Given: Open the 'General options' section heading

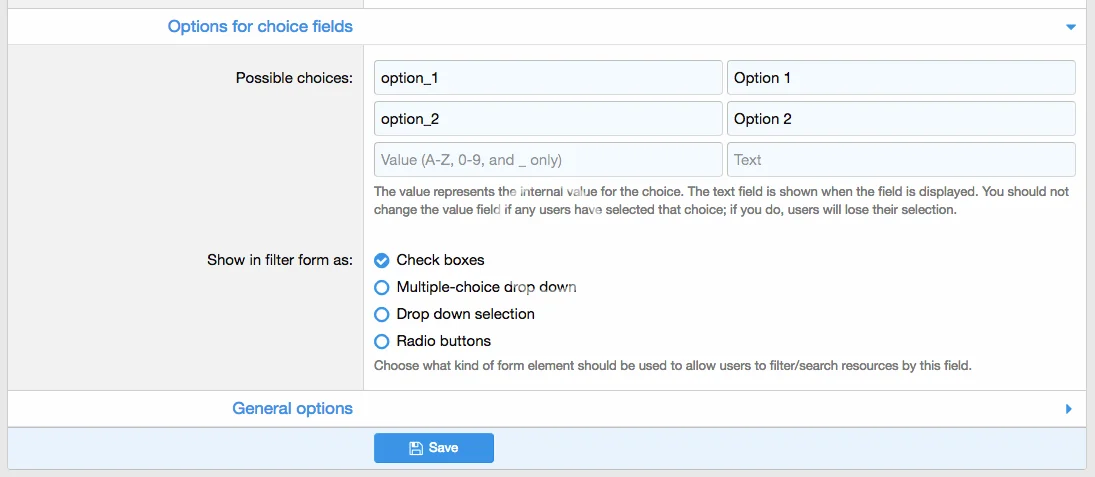Looking at the screenshot, I should coord(292,408).
